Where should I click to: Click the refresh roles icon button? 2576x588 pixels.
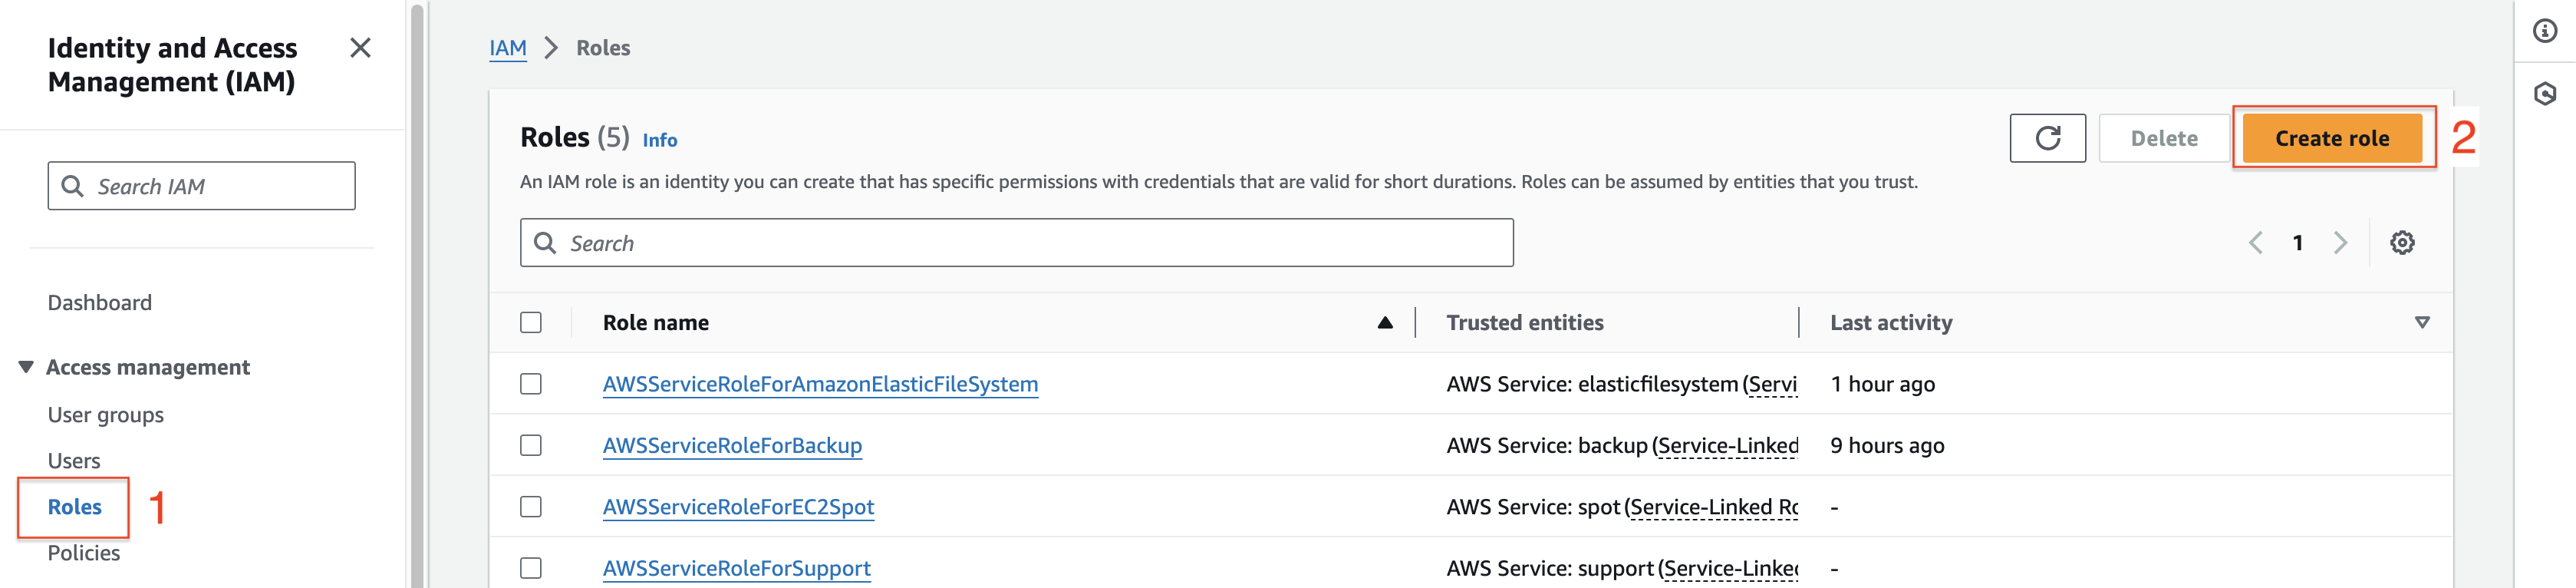pos(2047,138)
